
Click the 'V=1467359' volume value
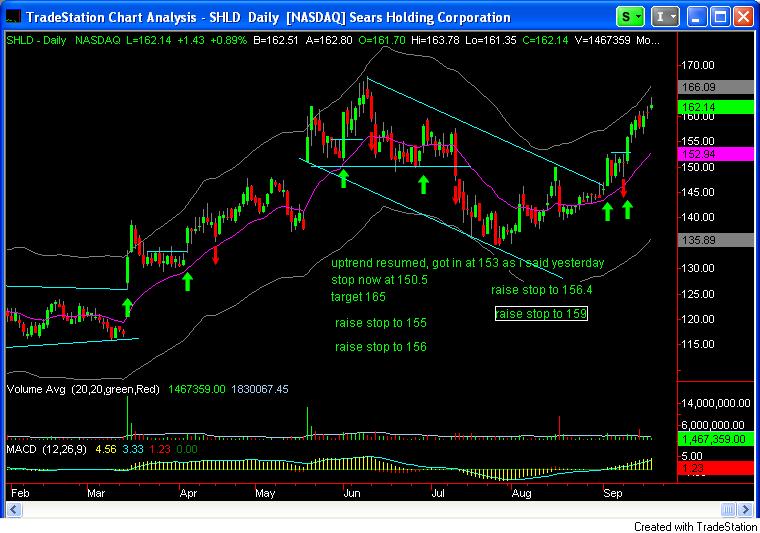602,40
